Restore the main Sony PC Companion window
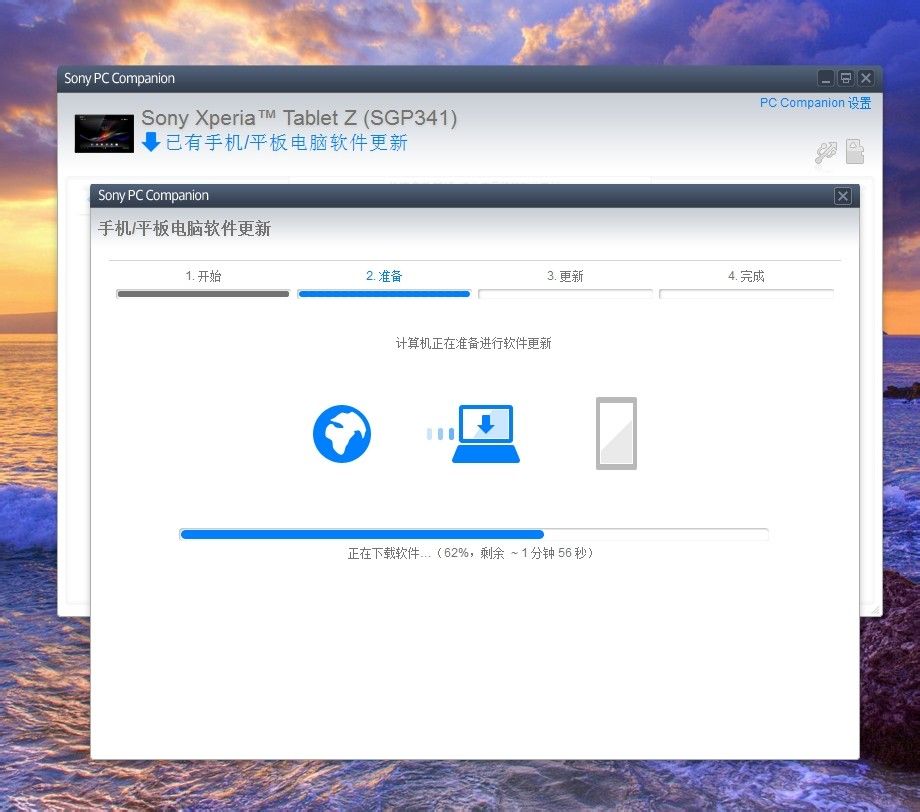This screenshot has width=920, height=812. point(845,78)
